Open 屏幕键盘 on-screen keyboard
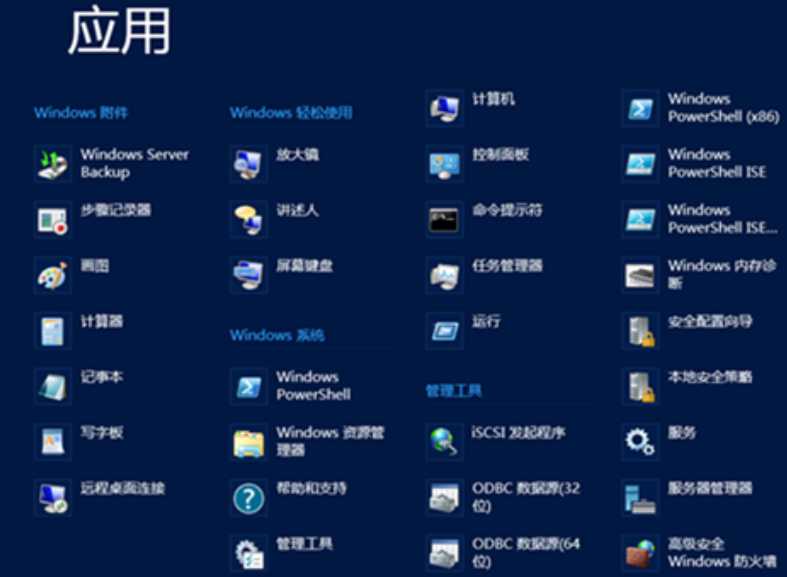 coord(282,275)
